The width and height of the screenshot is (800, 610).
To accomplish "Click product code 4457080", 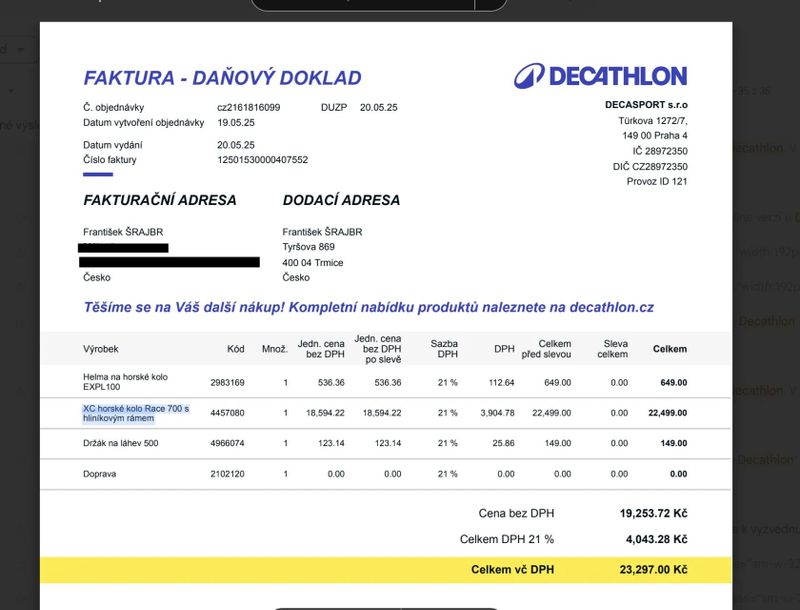I will (x=227, y=413).
